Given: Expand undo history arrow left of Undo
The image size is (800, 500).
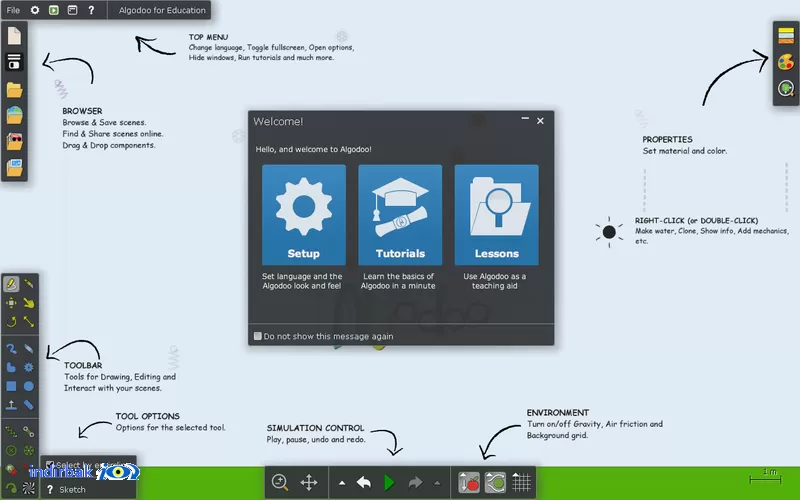Looking at the screenshot, I should (x=342, y=483).
